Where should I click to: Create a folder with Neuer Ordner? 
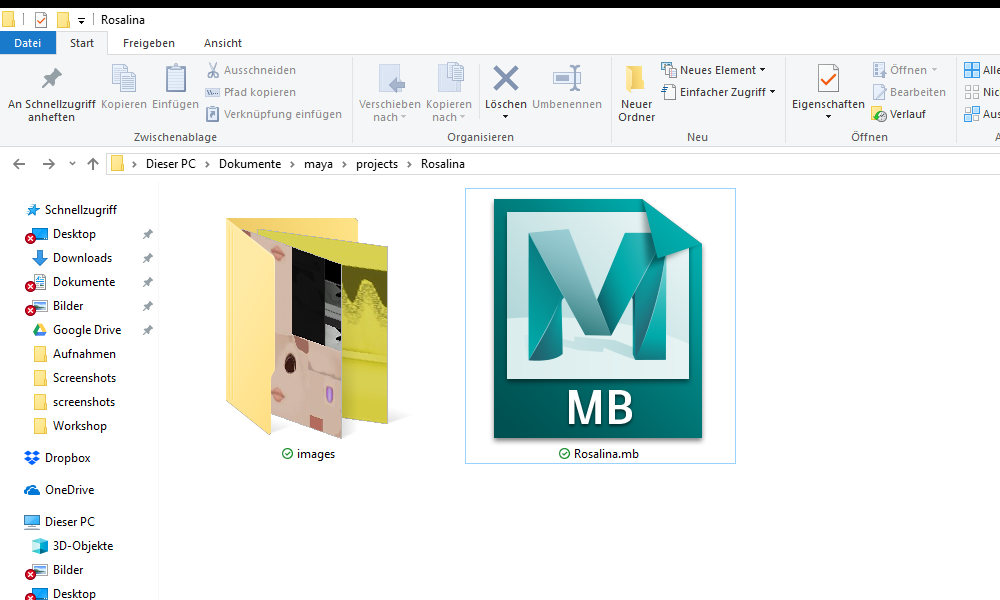(636, 94)
